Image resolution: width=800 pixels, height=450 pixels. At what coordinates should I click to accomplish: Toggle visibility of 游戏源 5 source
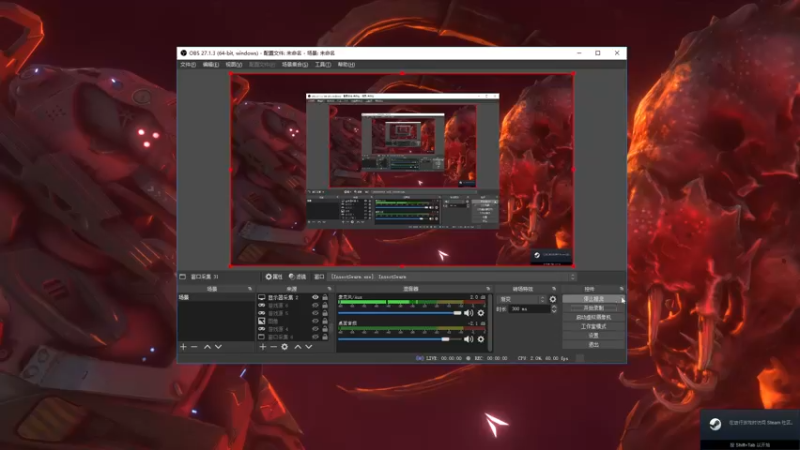point(315,313)
